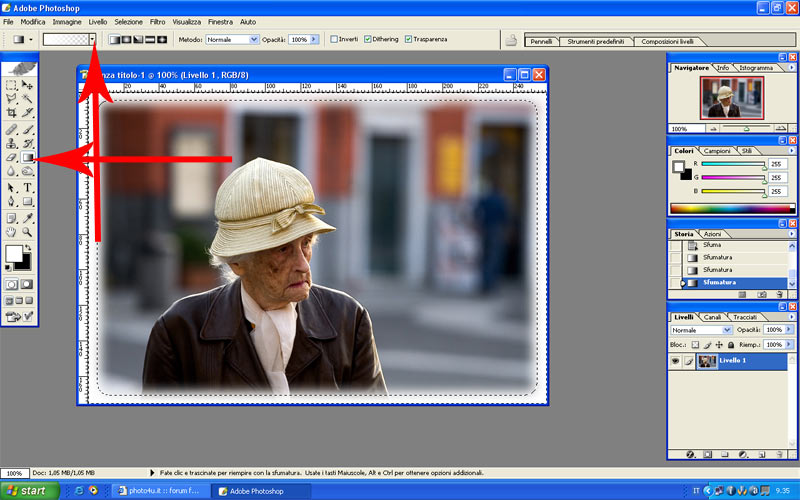
Task: Choose the radial gradient style
Action: (126, 39)
